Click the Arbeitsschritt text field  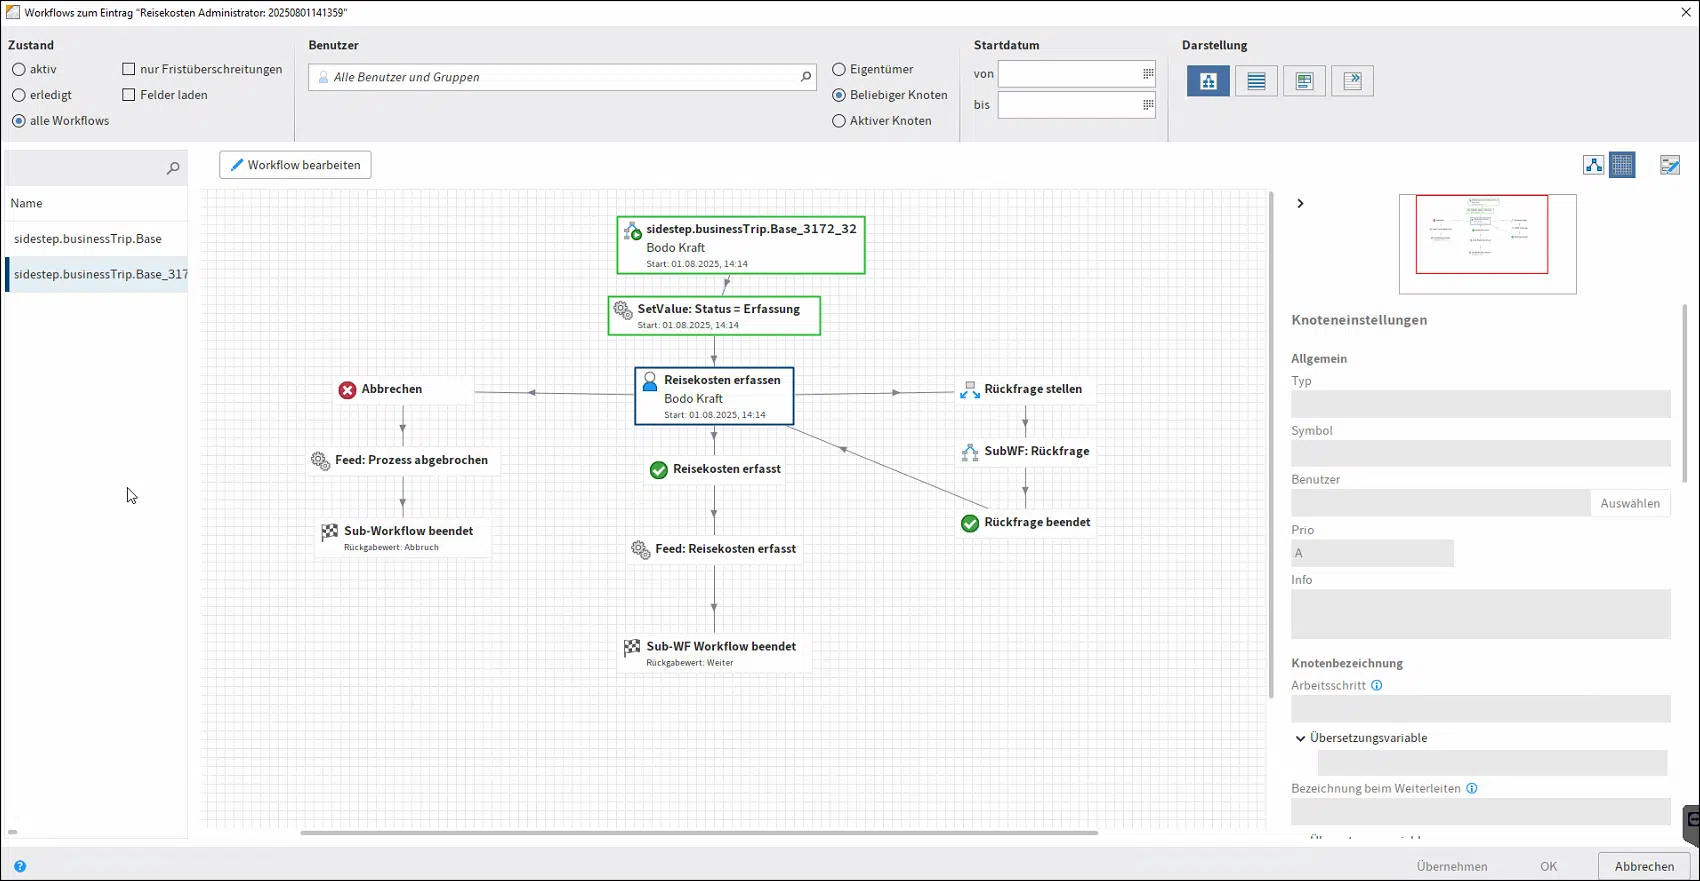pyautogui.click(x=1480, y=709)
